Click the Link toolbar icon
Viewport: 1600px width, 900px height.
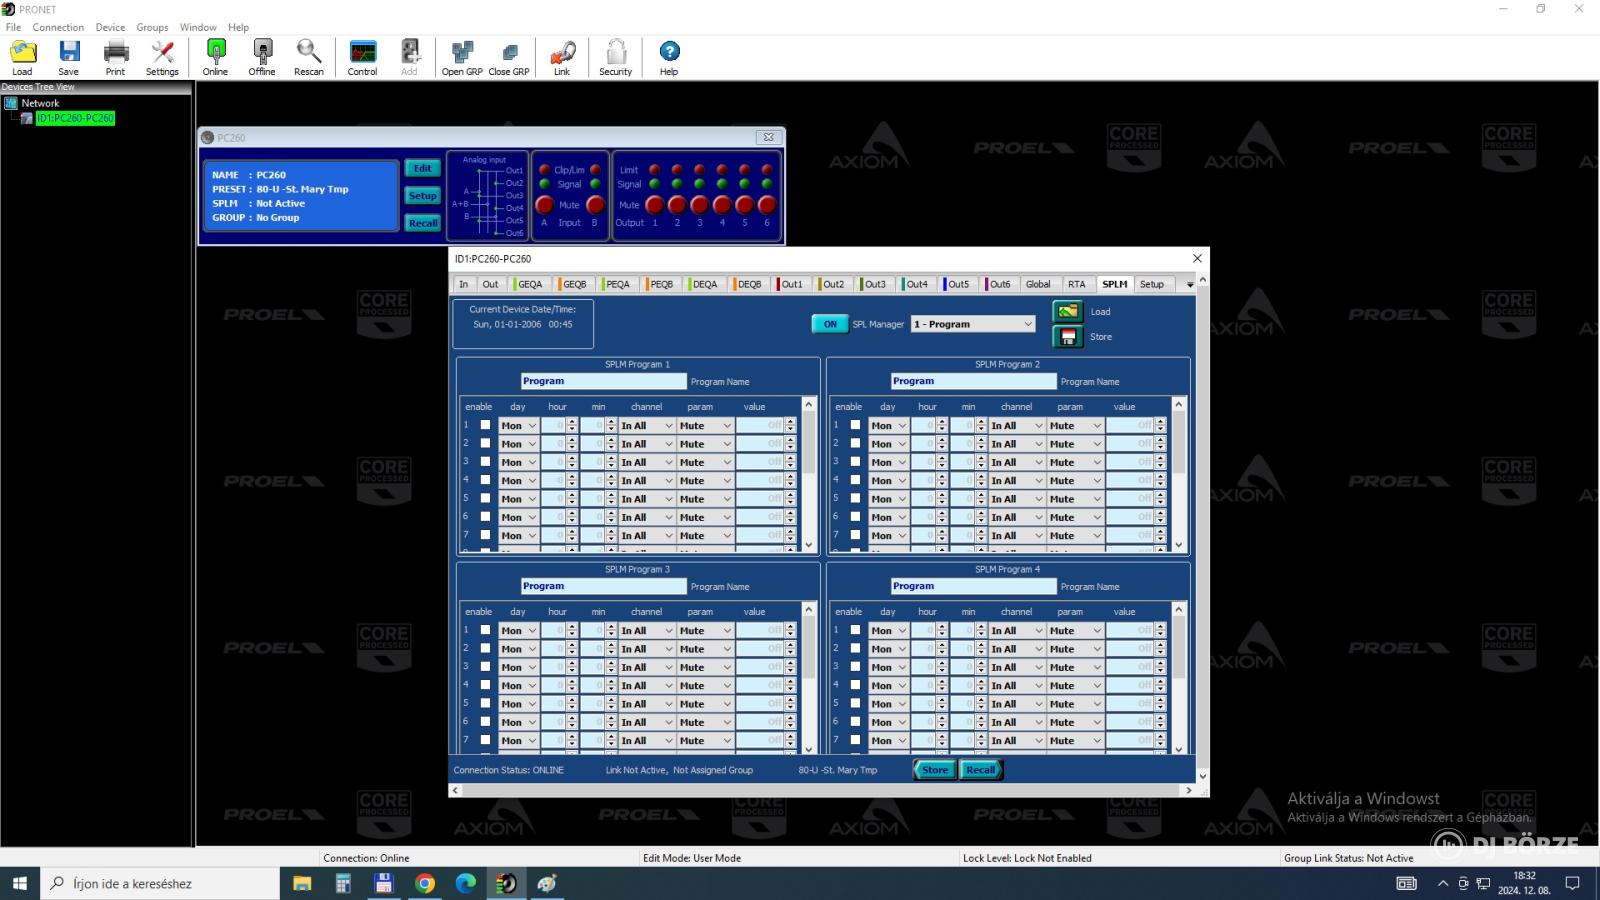click(x=562, y=57)
